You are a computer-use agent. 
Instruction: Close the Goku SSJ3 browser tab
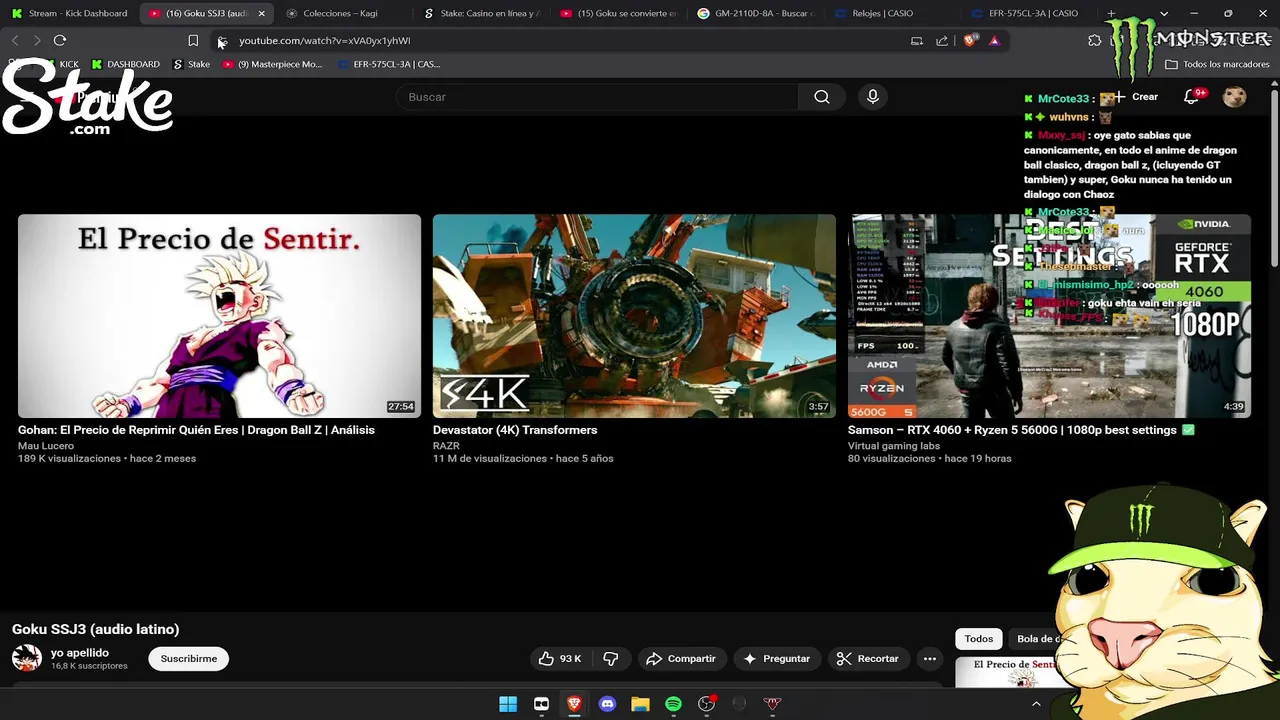[262, 13]
